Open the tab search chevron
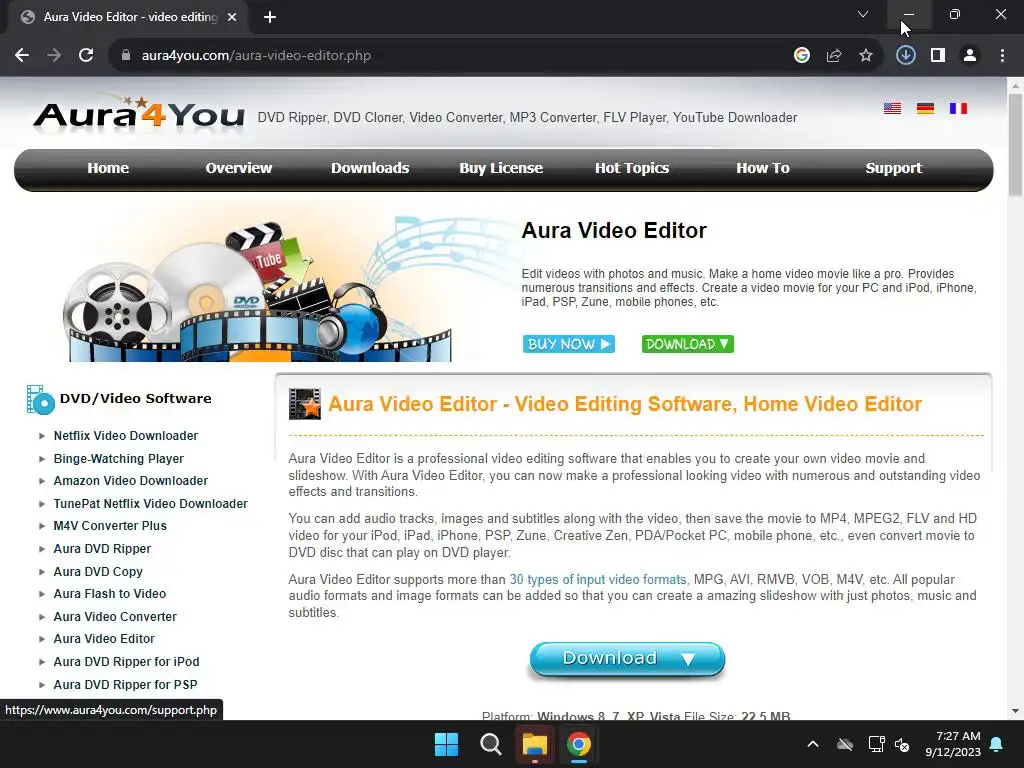Screen dimensions: 1024x768 click(x=863, y=14)
